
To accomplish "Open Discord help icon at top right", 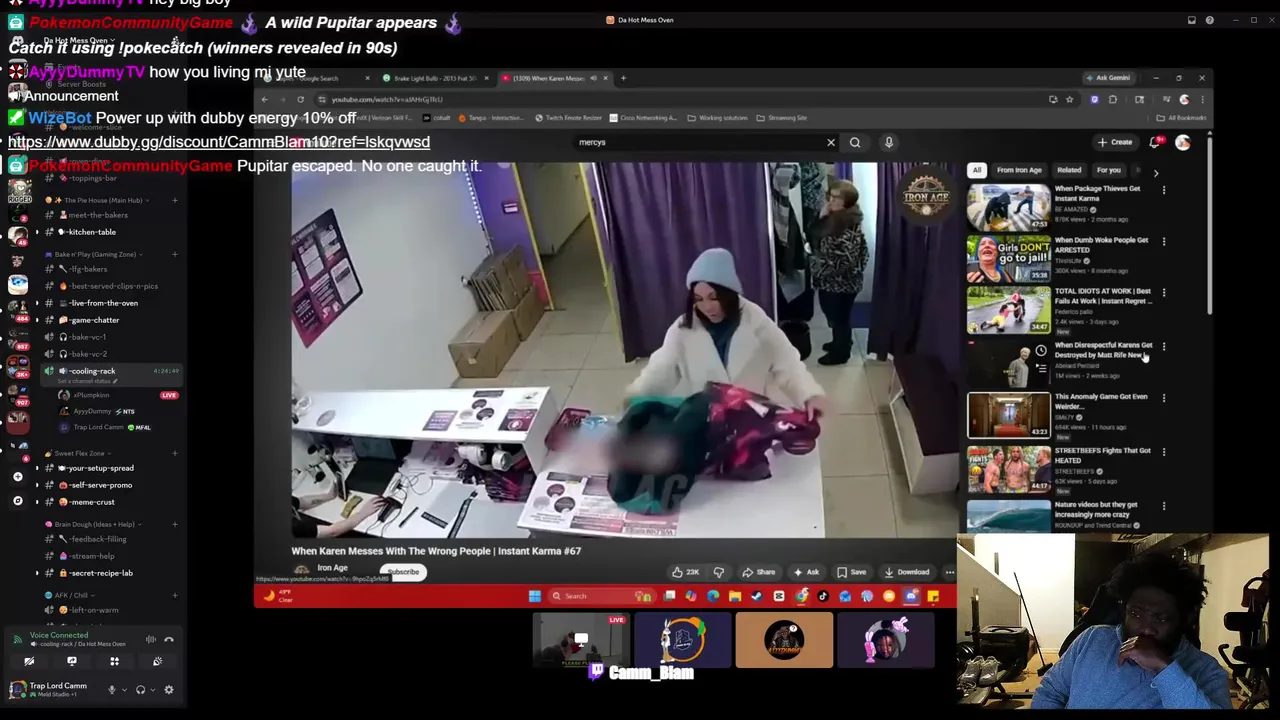I will pos(1209,20).
